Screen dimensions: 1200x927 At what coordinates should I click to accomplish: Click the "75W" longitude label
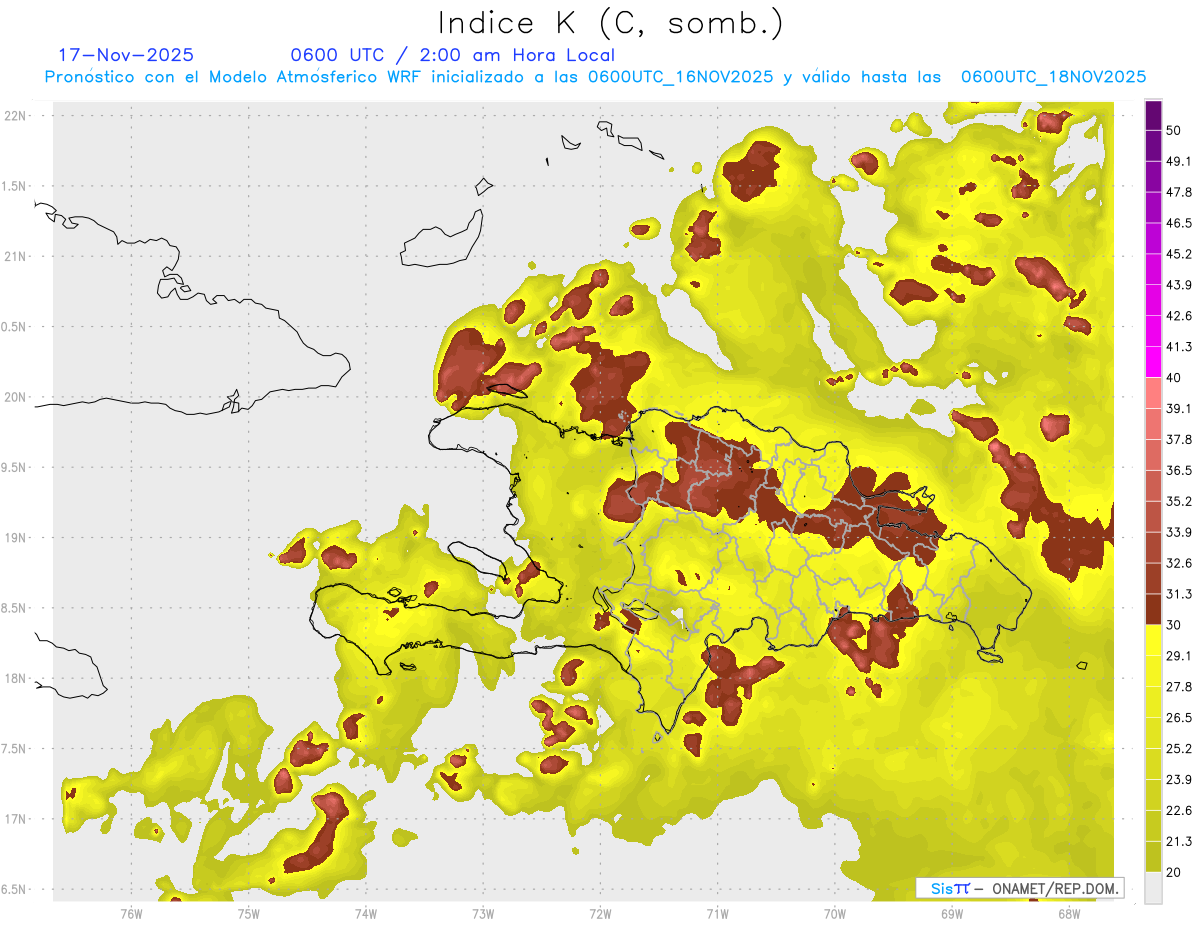coord(249,913)
